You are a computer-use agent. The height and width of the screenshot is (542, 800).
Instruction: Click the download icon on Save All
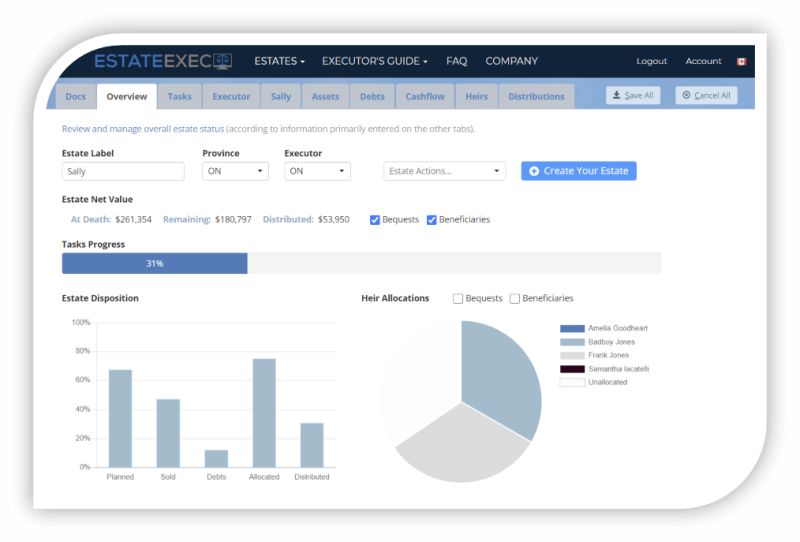click(x=617, y=95)
